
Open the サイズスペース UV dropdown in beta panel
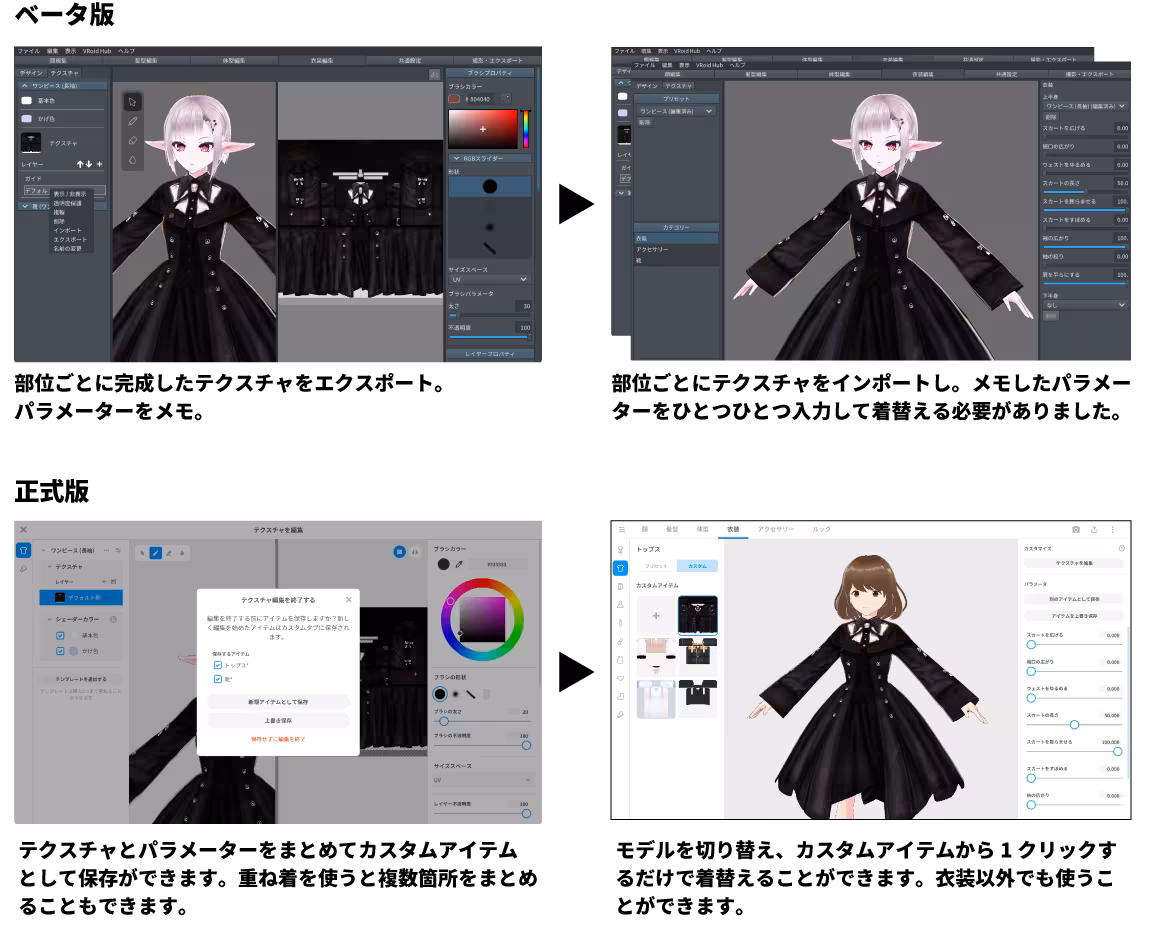click(490, 280)
